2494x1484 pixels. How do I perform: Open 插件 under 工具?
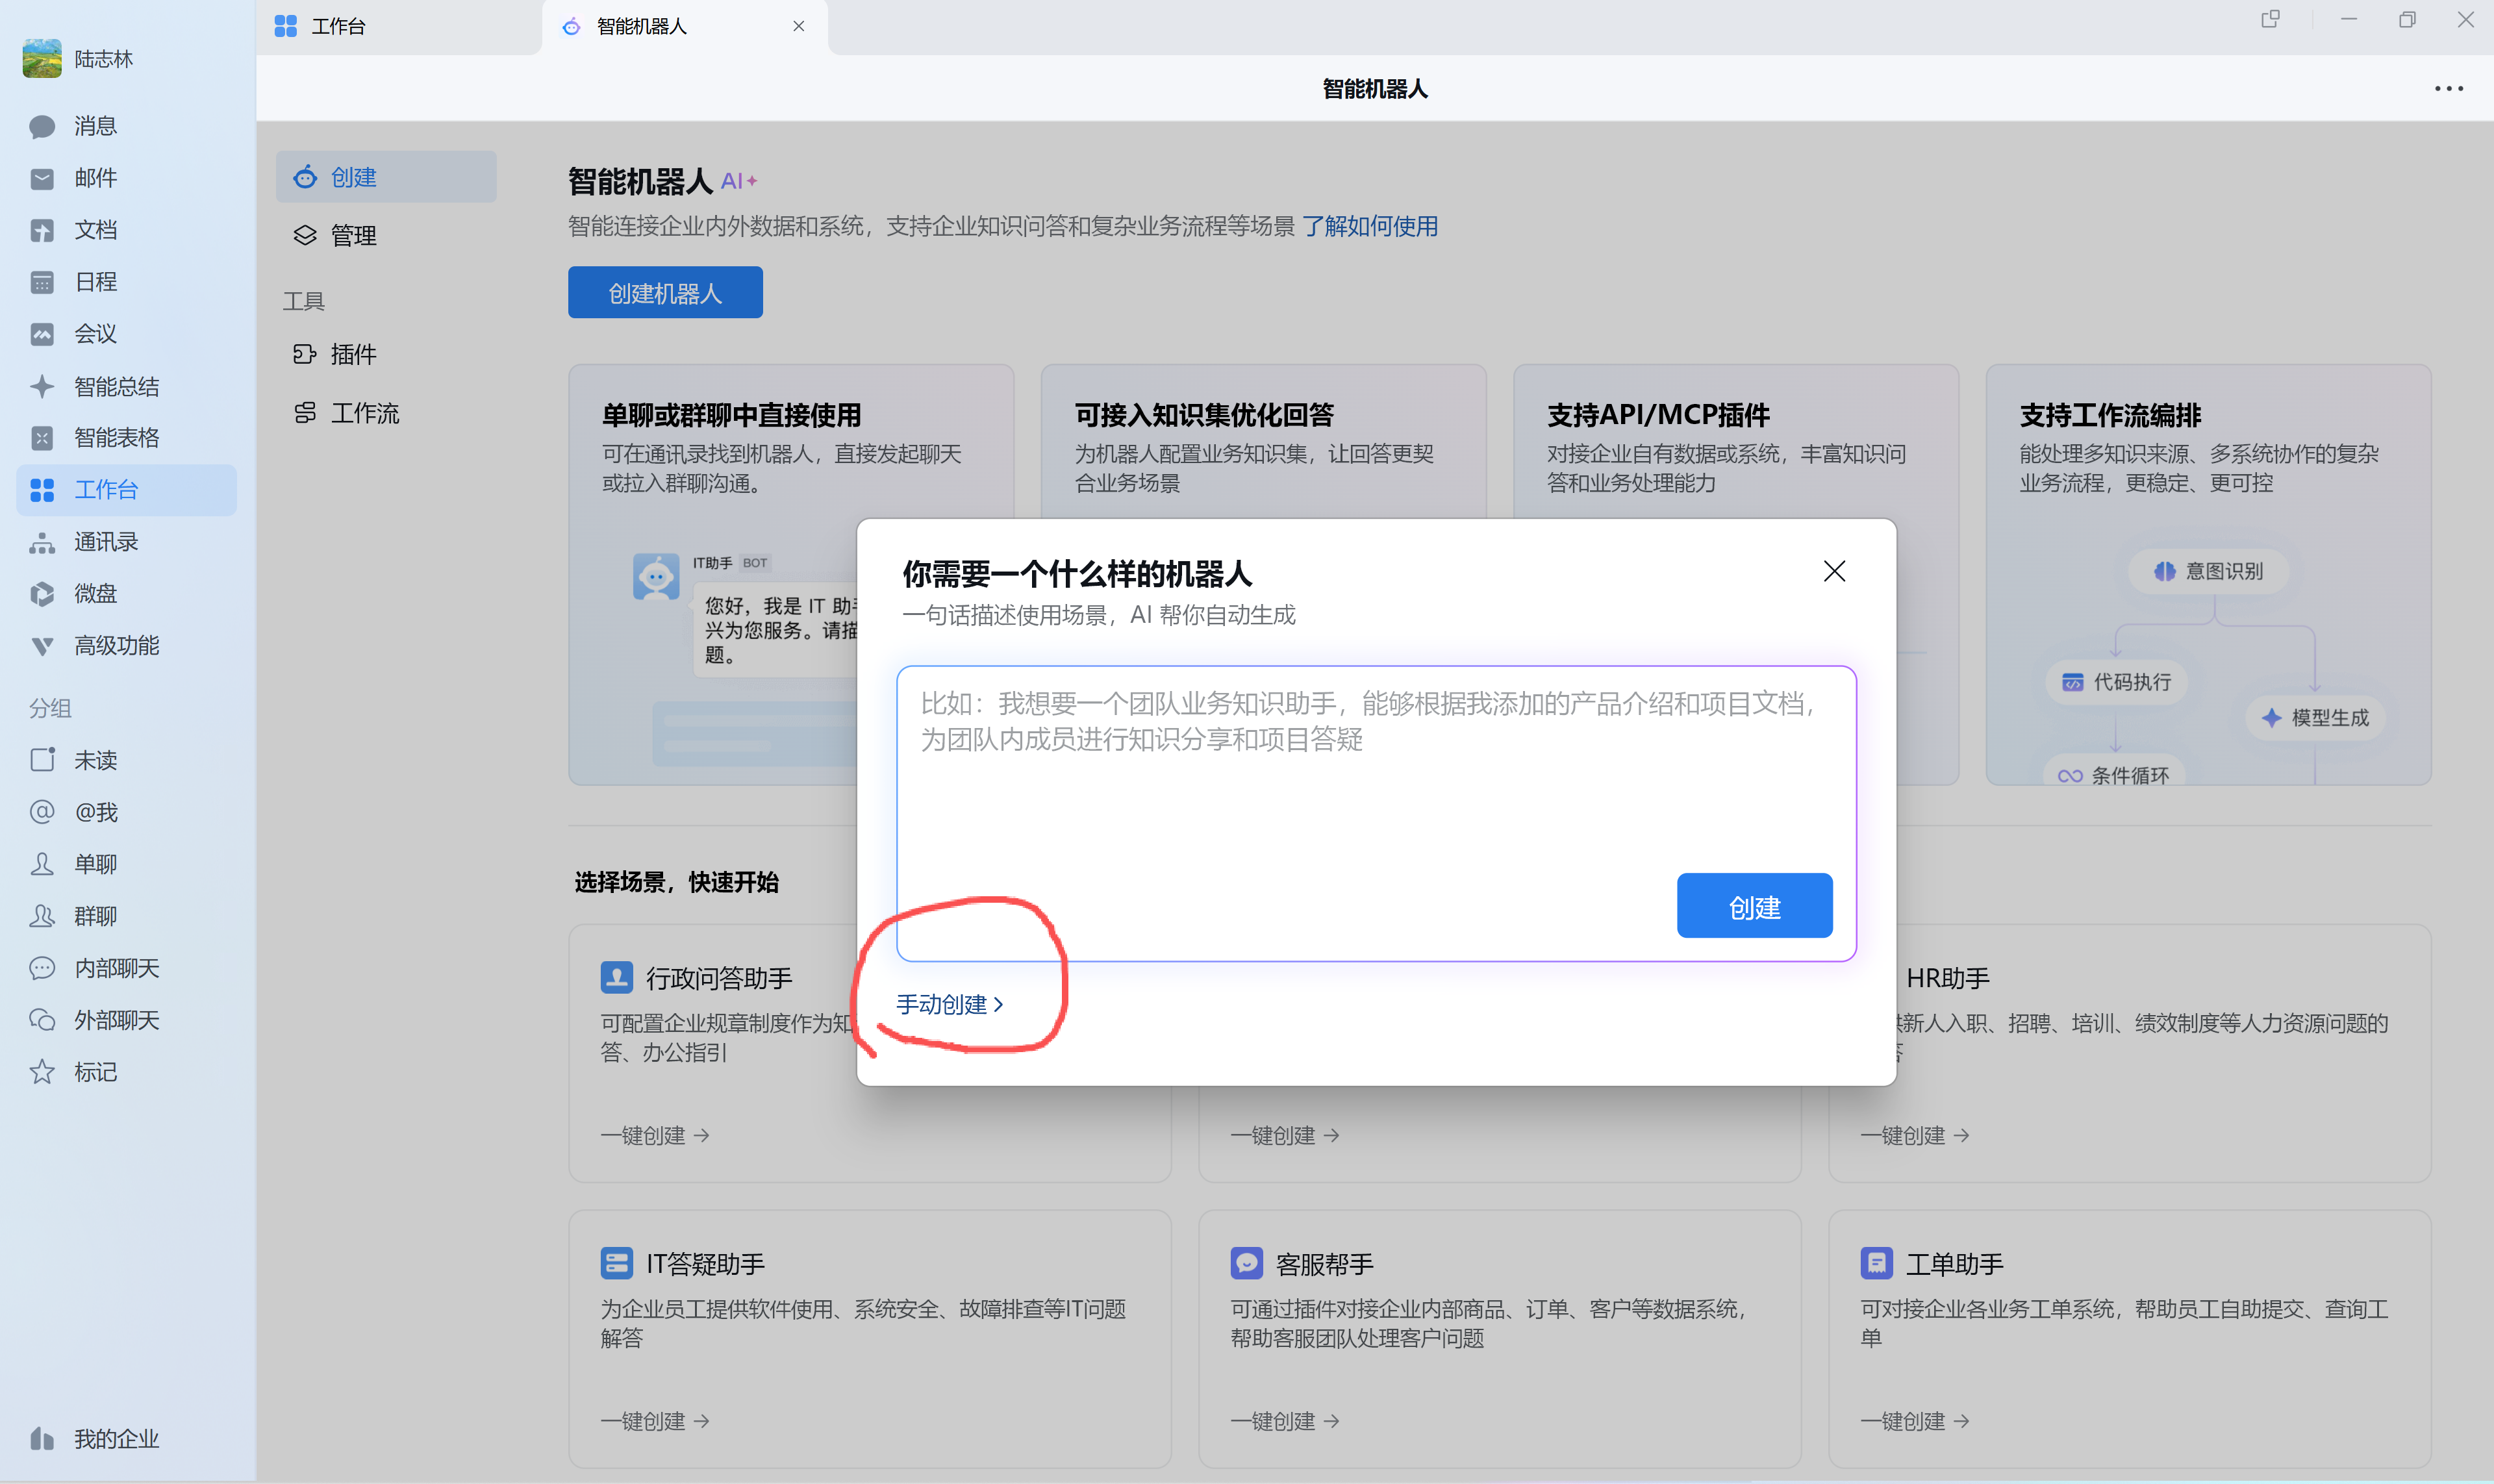(386, 354)
